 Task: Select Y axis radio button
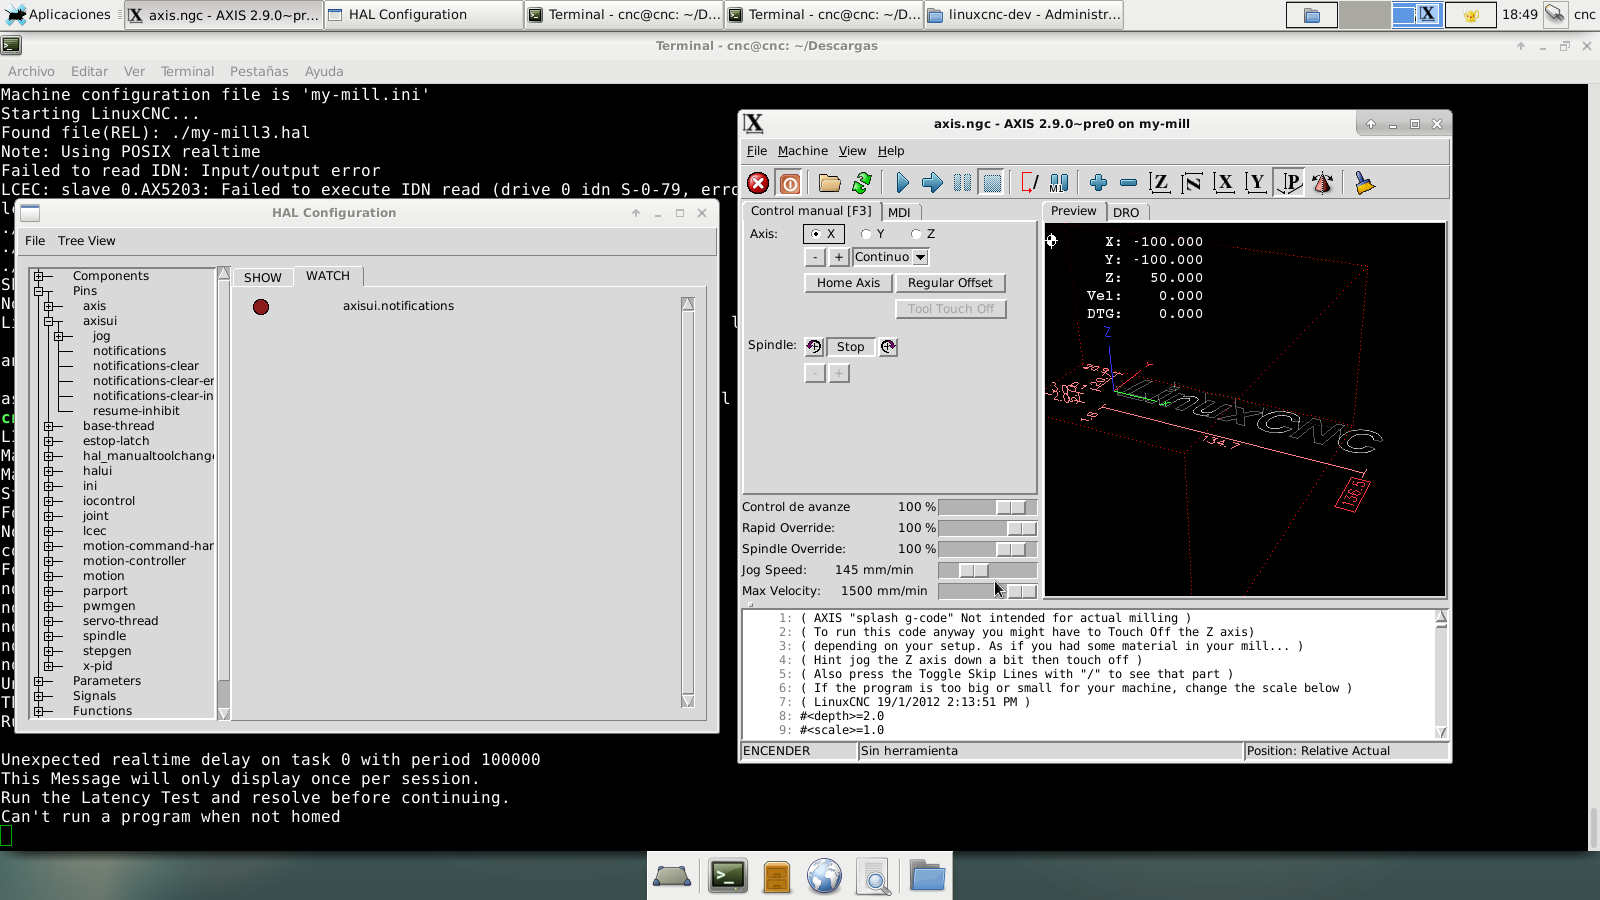(x=874, y=234)
